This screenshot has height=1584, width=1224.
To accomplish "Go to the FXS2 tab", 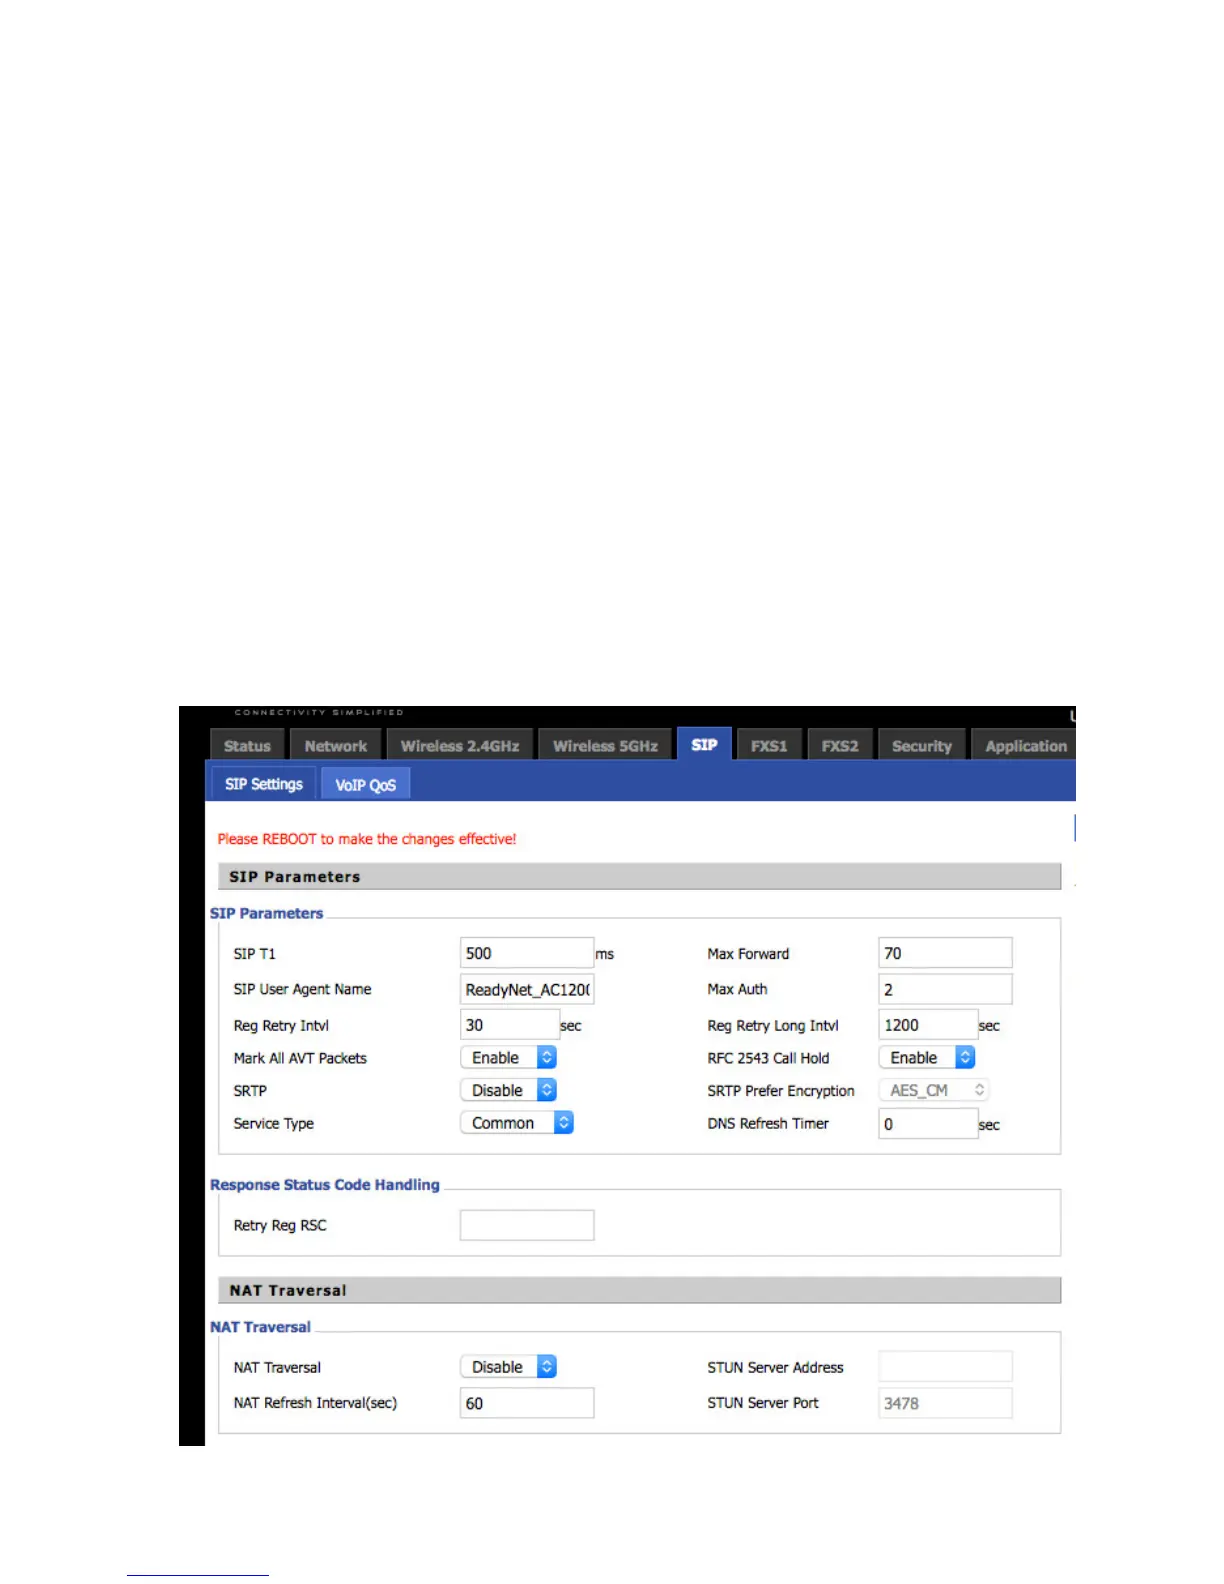I will point(840,745).
